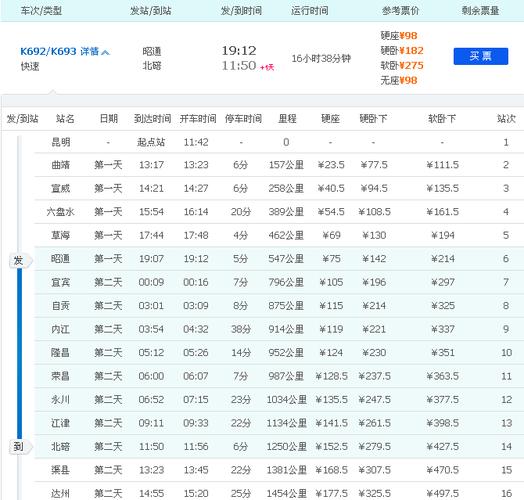
Task: Select the 无座¥98 price entry
Action: 399,81
